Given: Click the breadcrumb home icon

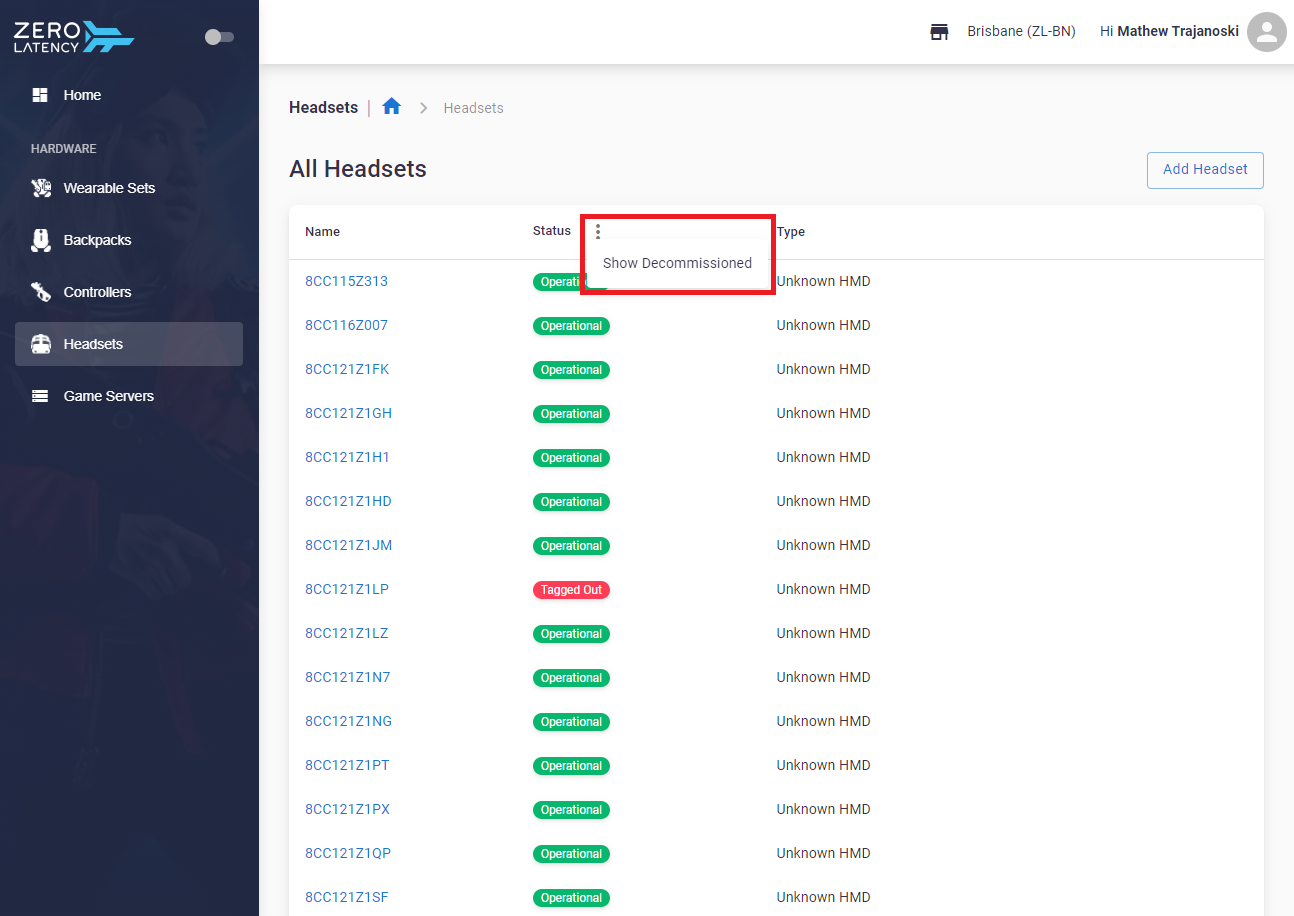Looking at the screenshot, I should (x=392, y=107).
